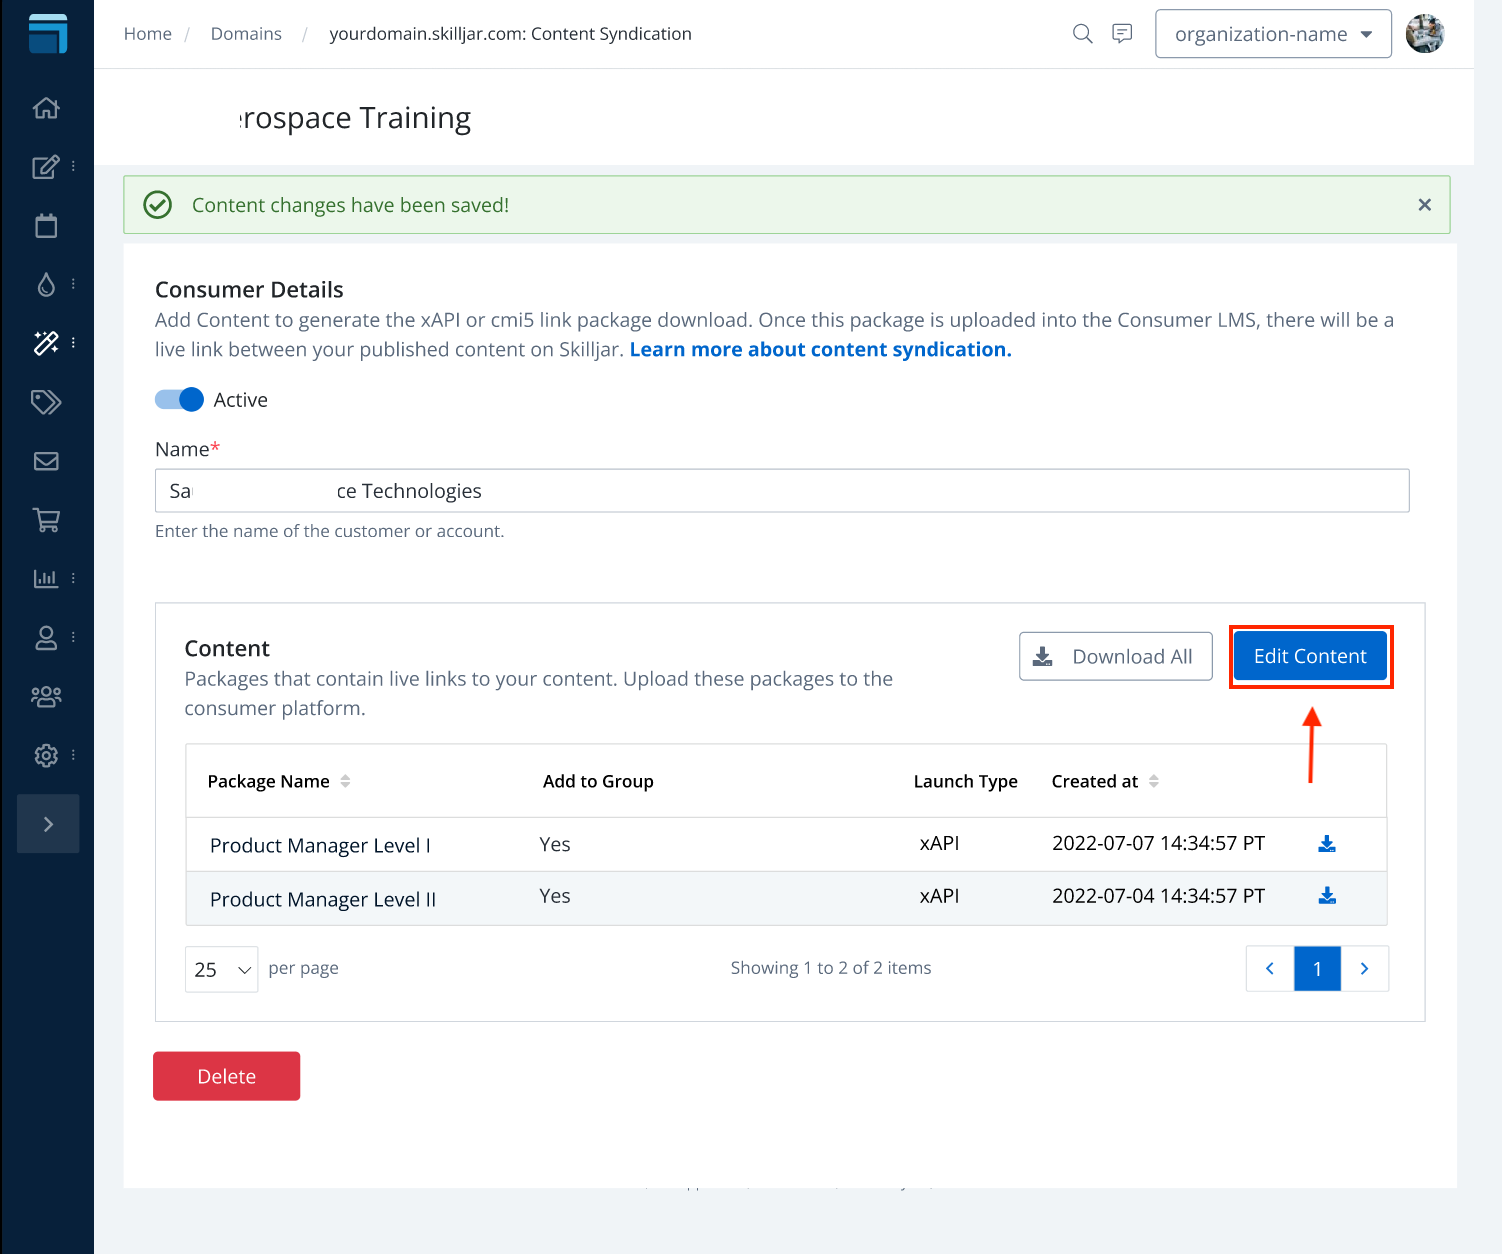
Task: Dismiss the content saved notification
Action: click(x=1424, y=205)
